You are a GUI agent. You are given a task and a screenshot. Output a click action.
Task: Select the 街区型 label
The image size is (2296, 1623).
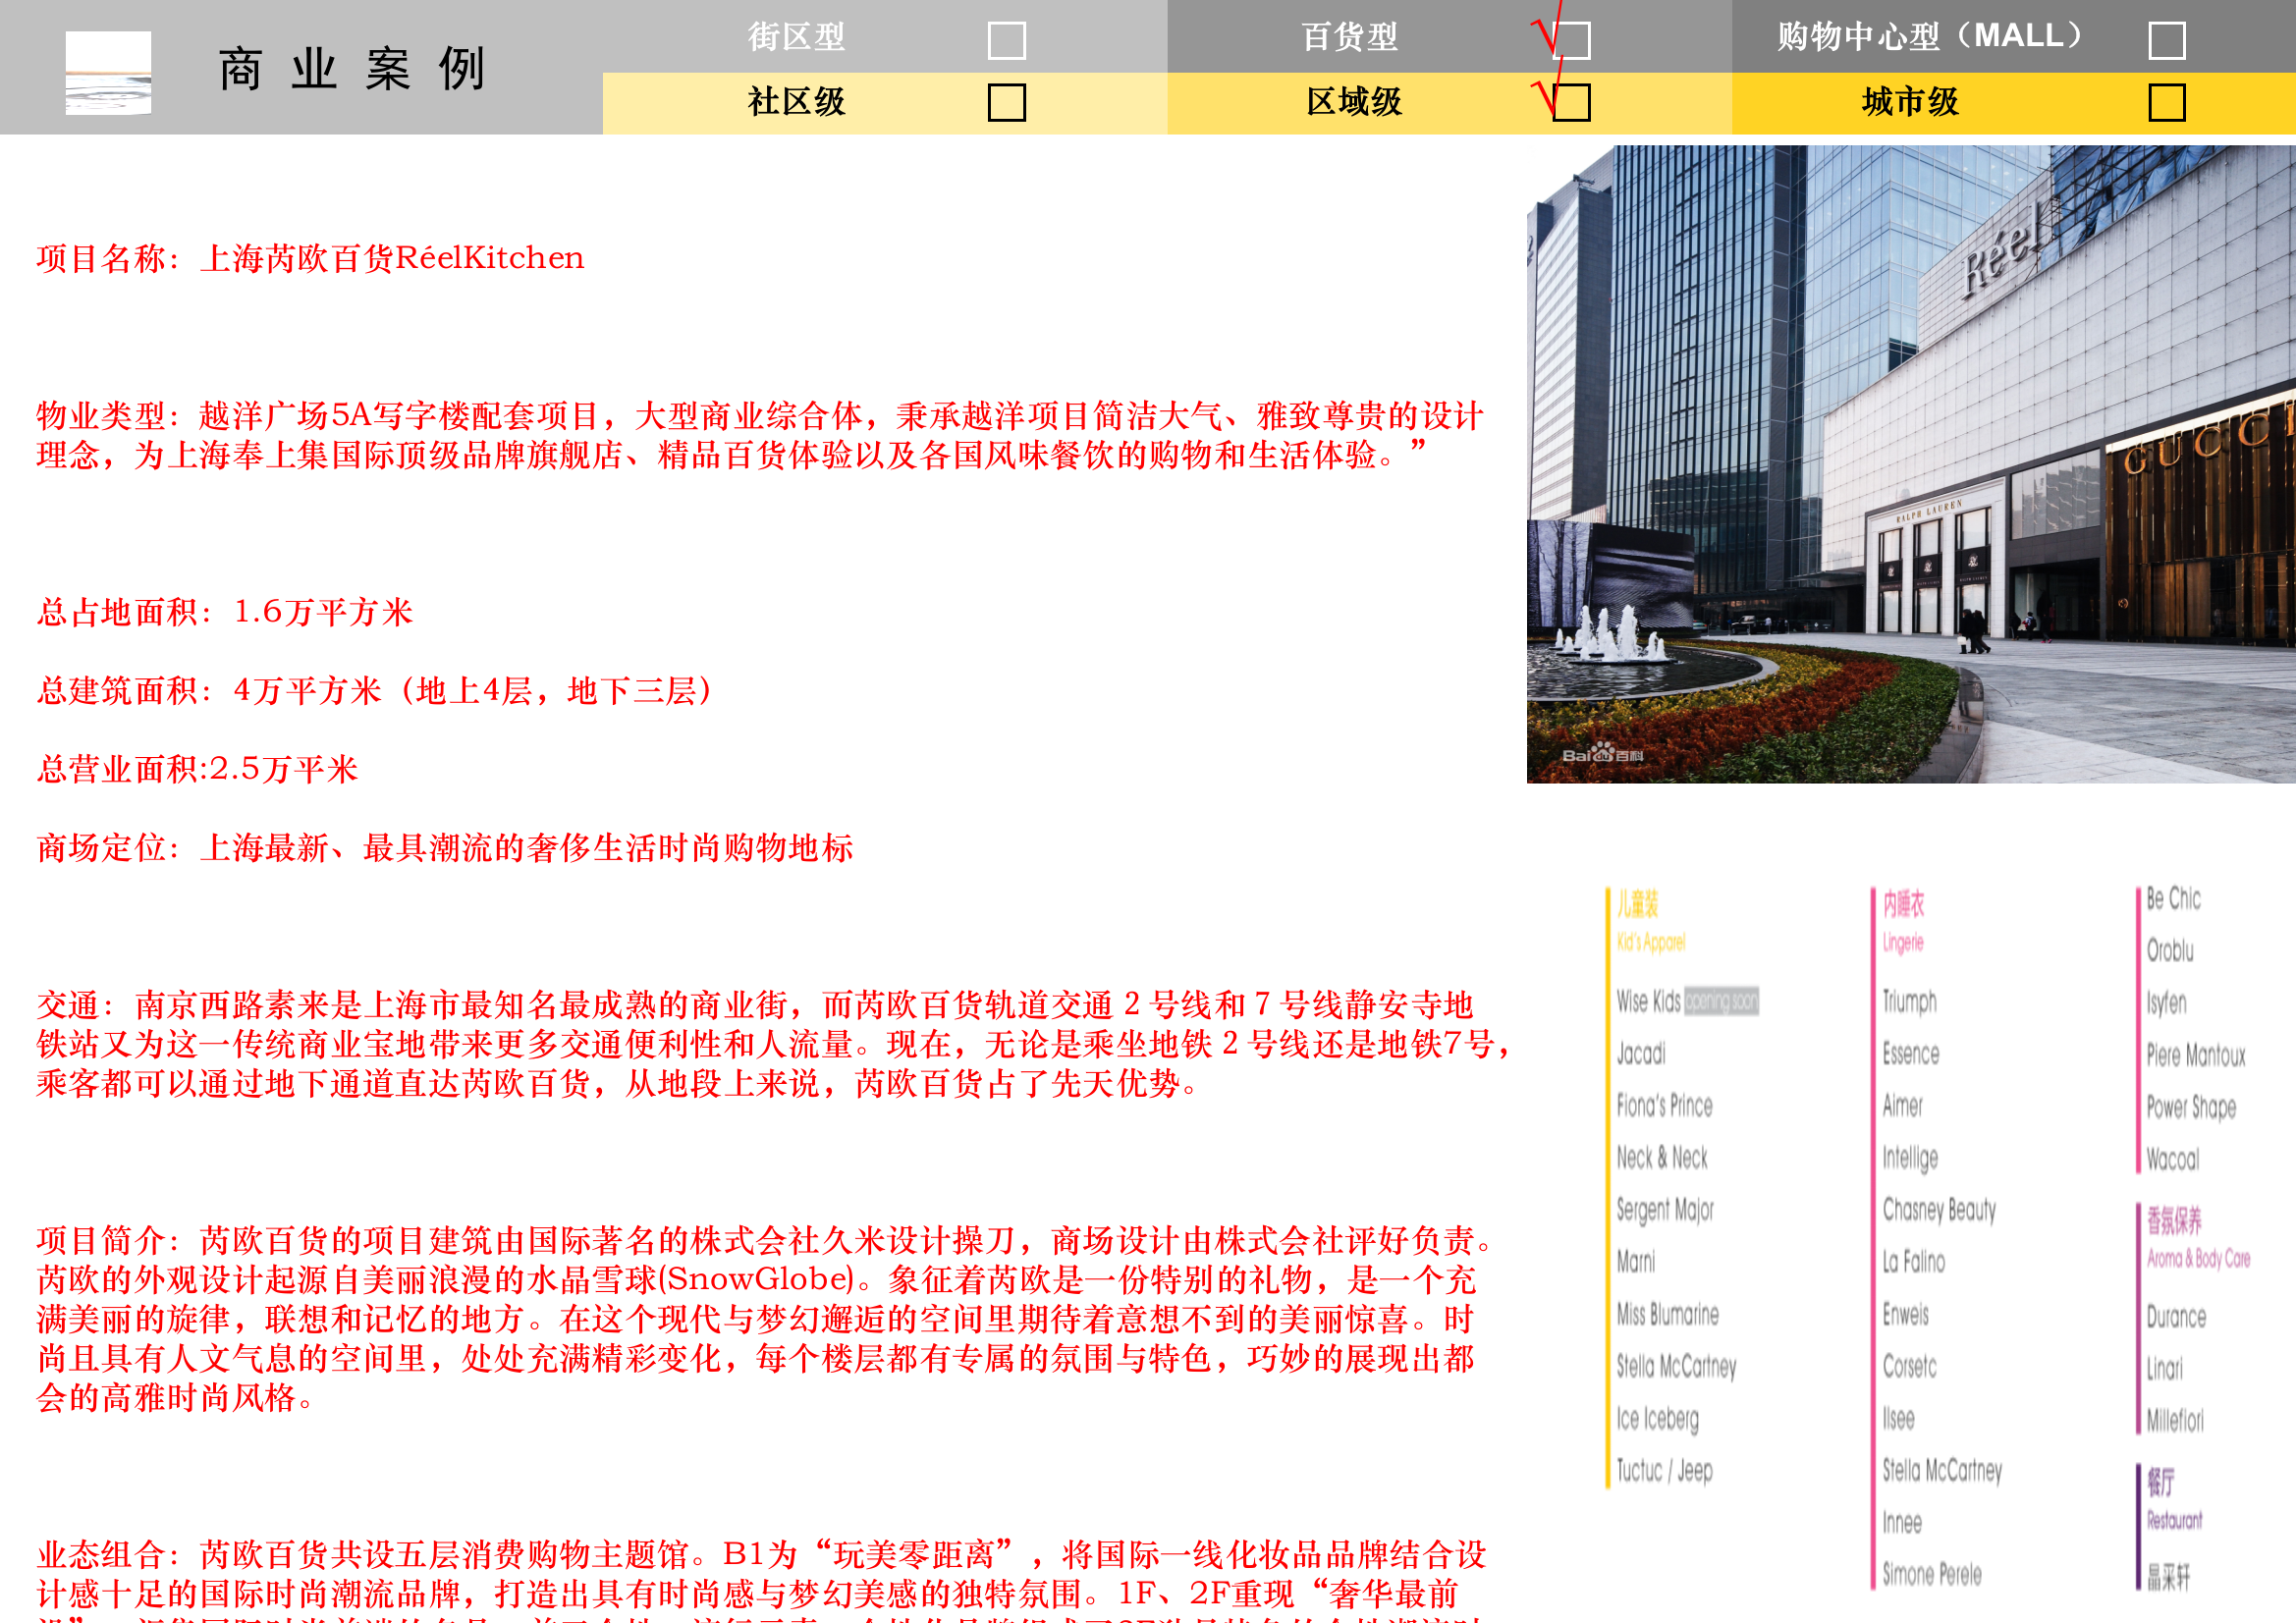796,37
